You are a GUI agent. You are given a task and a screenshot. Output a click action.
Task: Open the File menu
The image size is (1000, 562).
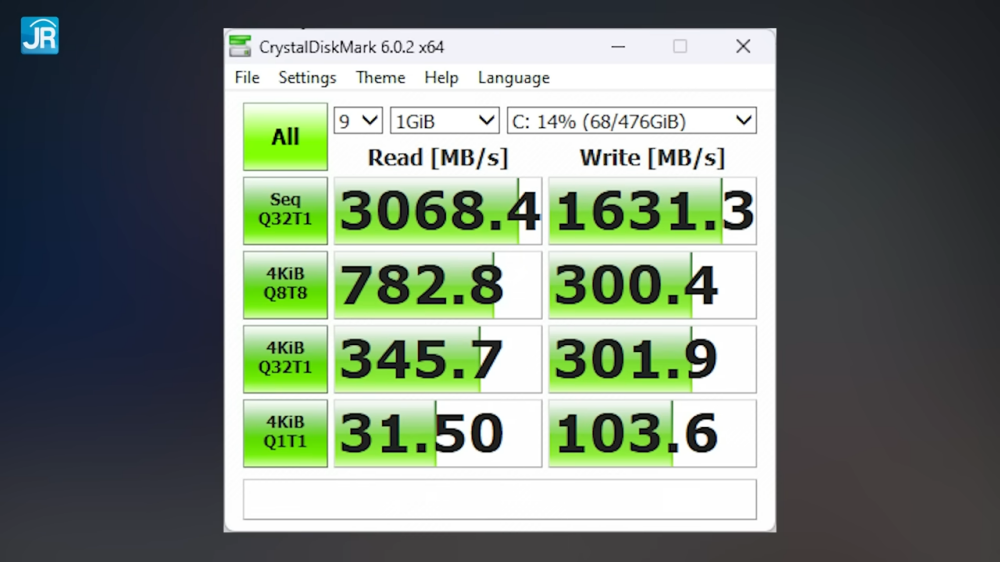click(247, 78)
